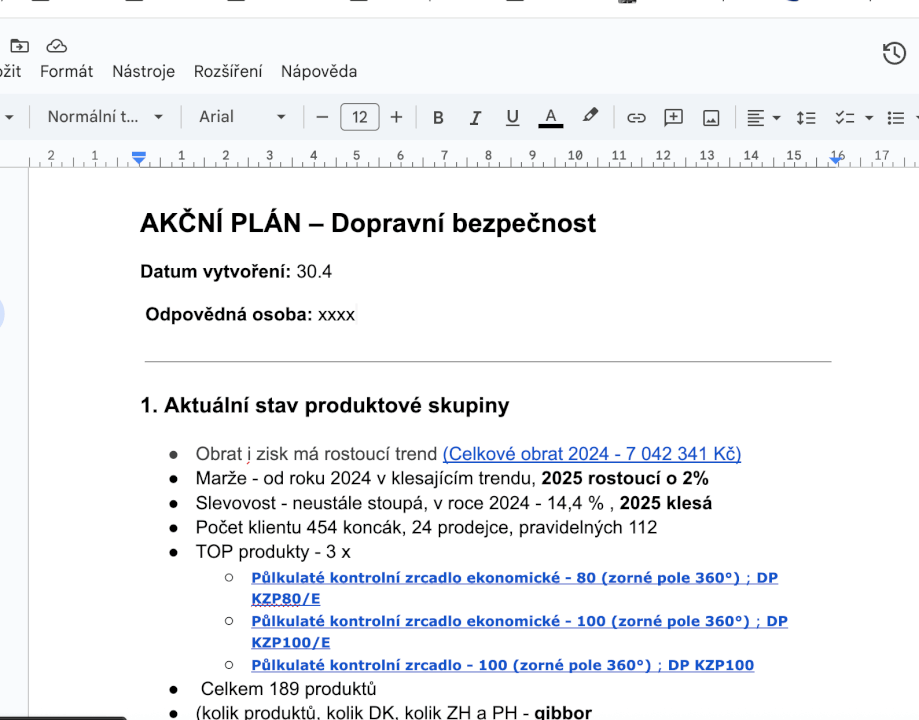
Task: Decrease font size with the minus icon
Action: click(x=321, y=117)
